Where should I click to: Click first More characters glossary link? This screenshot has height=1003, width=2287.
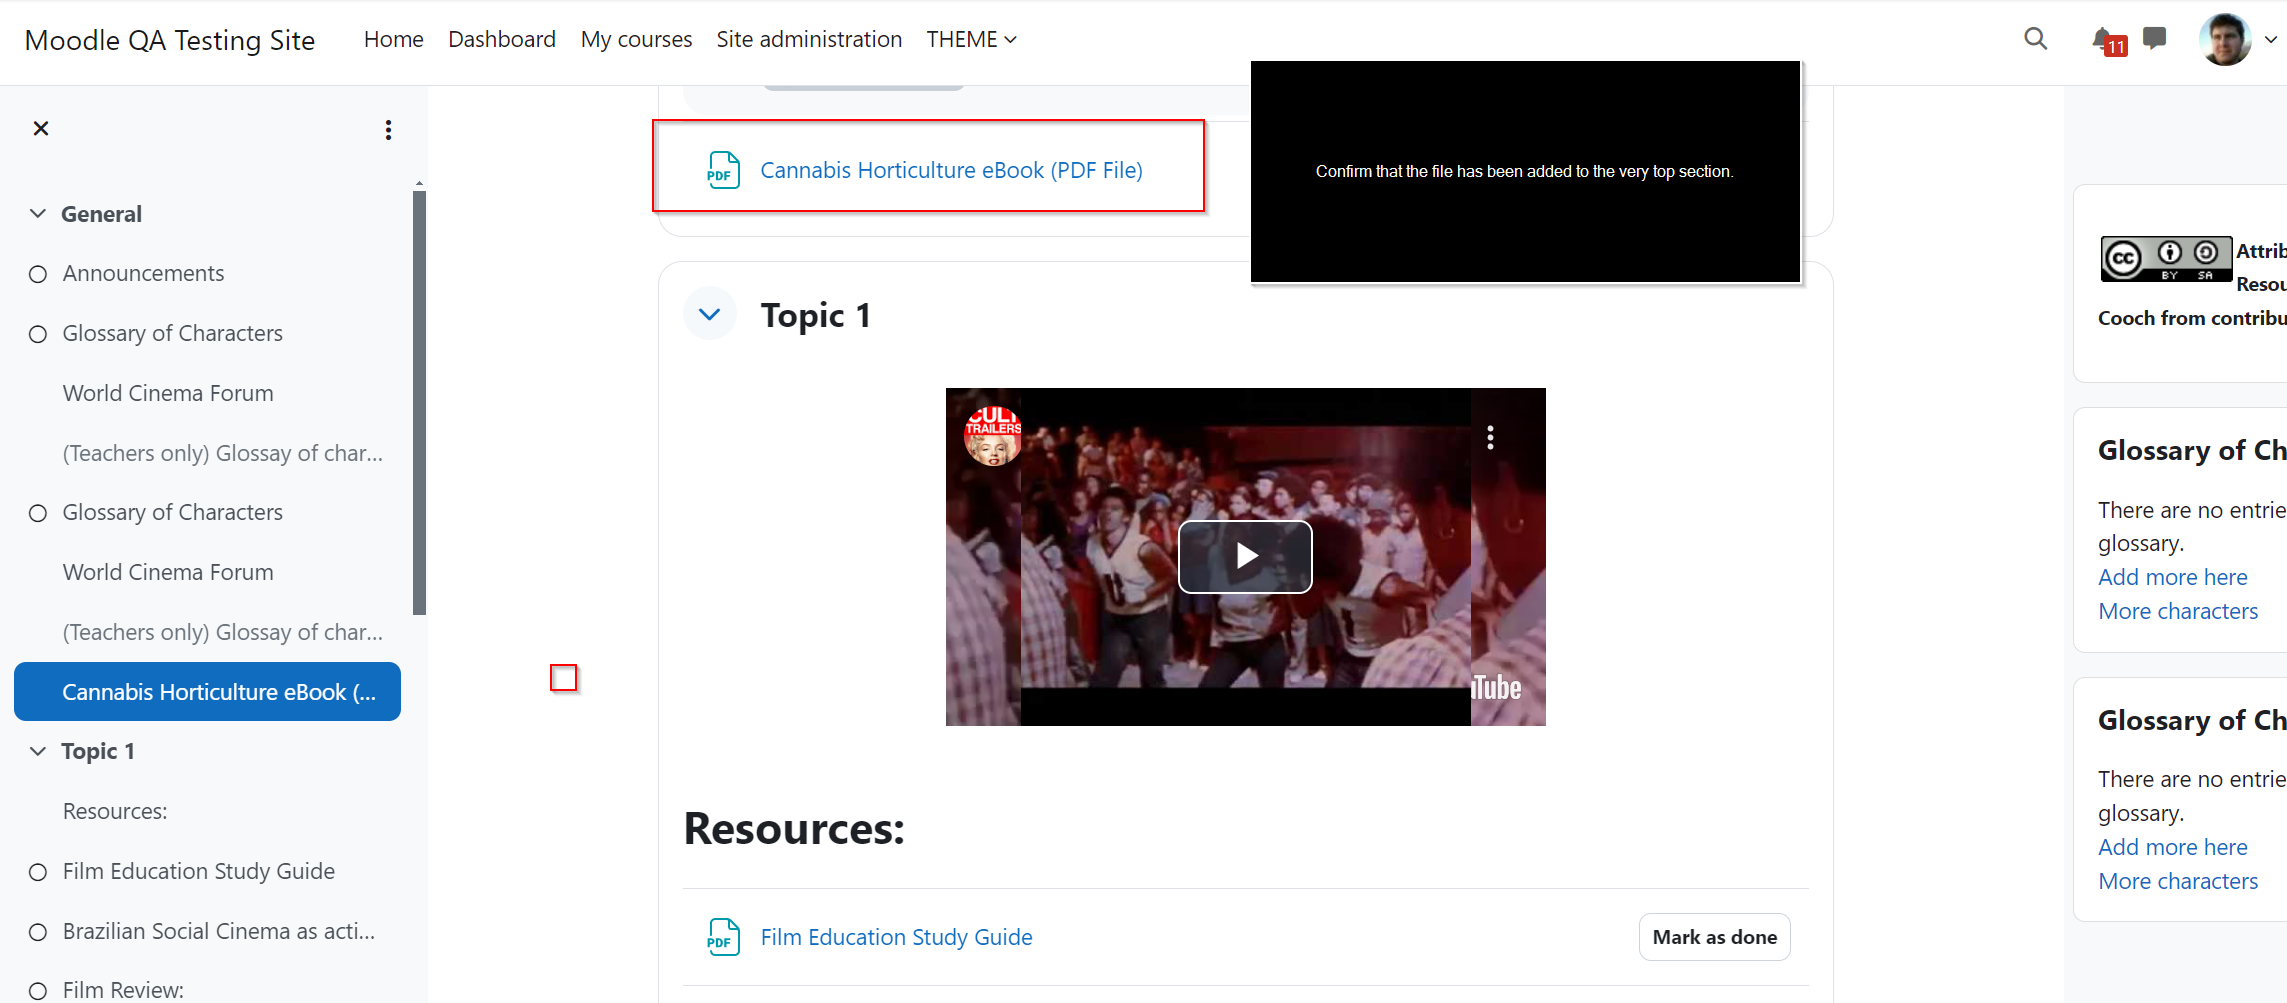[x=2178, y=611]
